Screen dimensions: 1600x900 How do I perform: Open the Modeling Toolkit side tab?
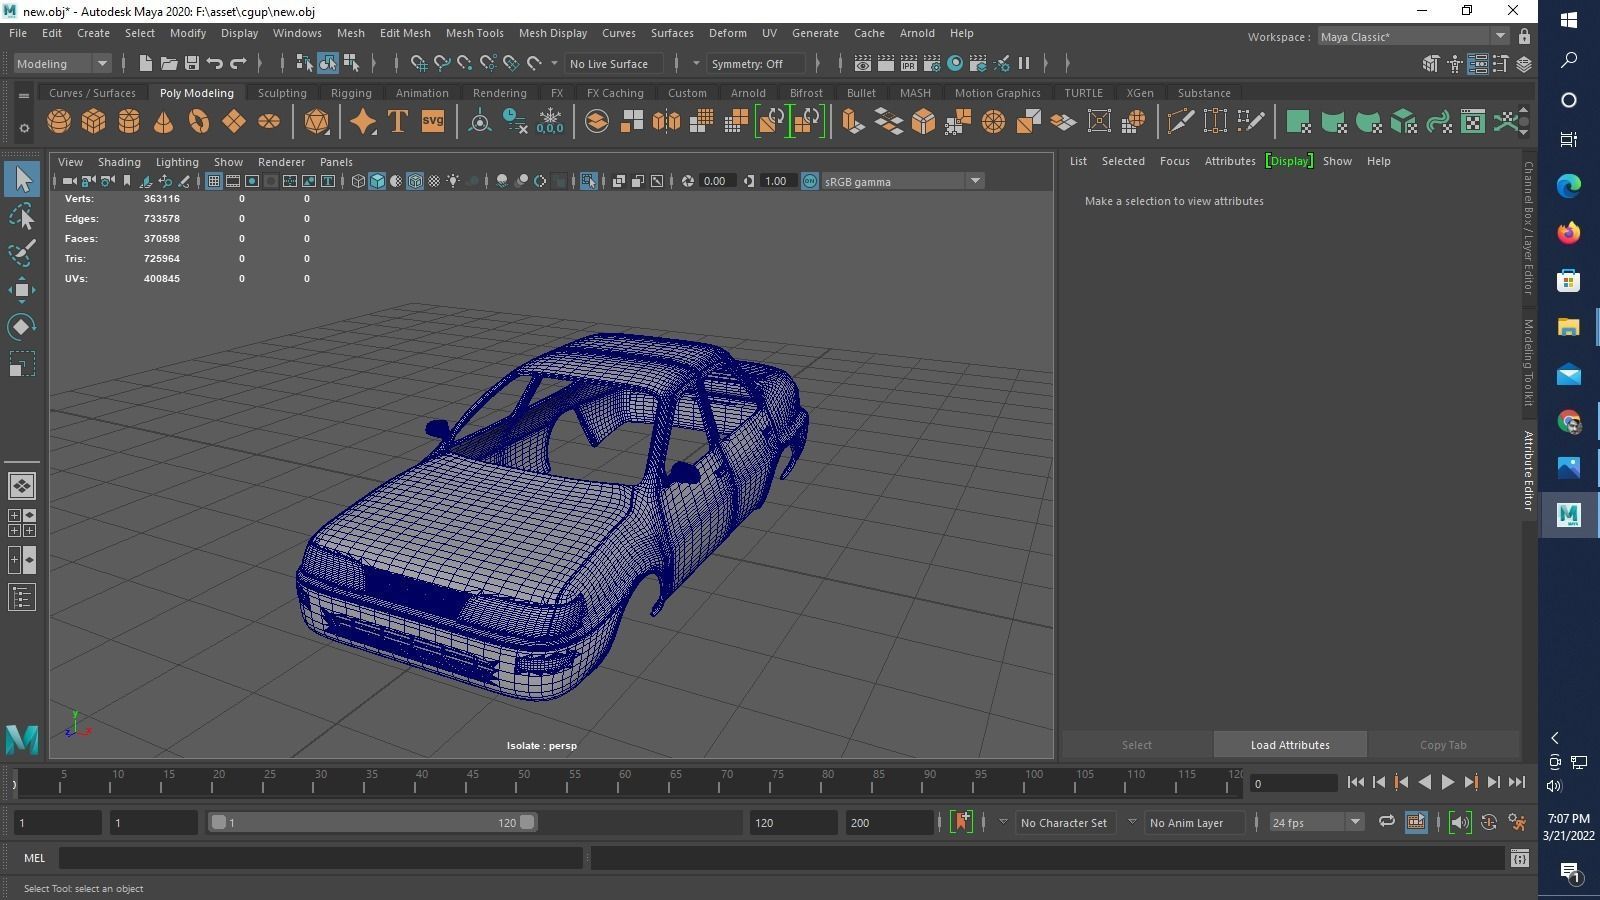click(1528, 362)
